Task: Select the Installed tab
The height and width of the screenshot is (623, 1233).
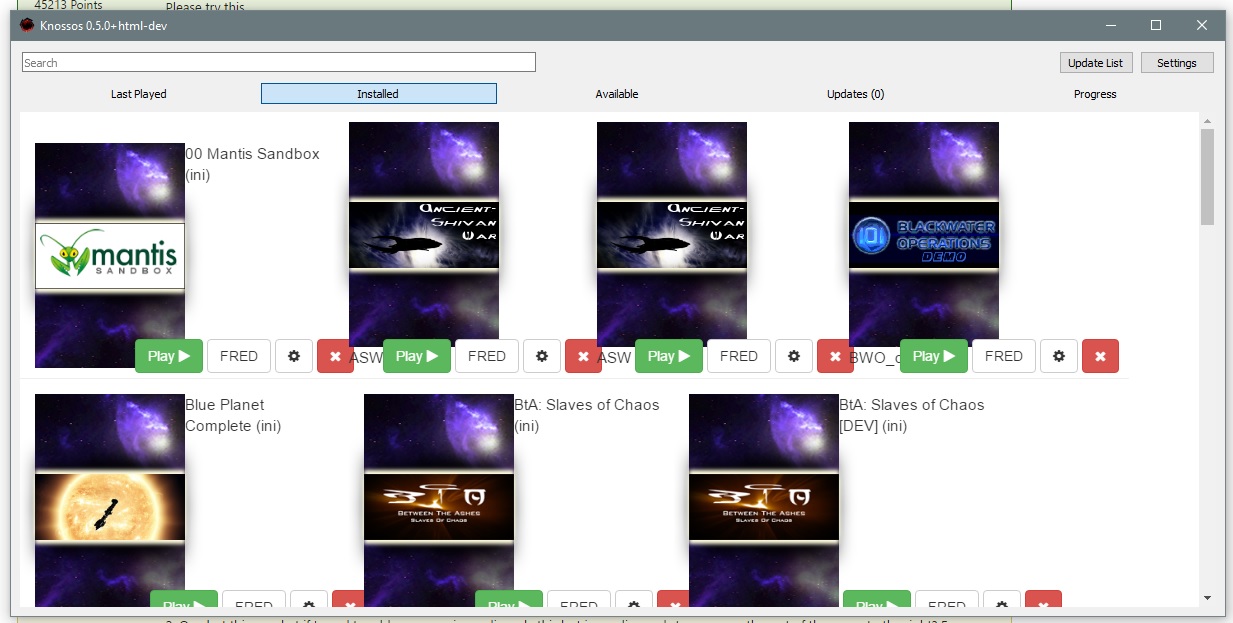Action: (x=378, y=94)
